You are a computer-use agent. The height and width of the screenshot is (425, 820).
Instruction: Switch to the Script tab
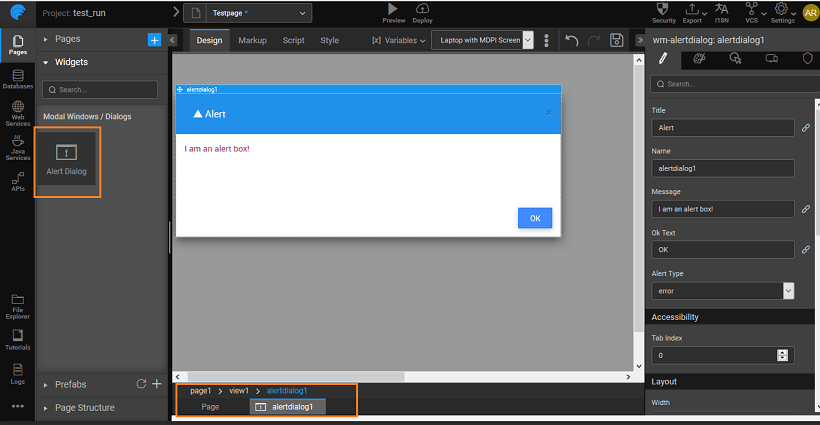pos(293,41)
